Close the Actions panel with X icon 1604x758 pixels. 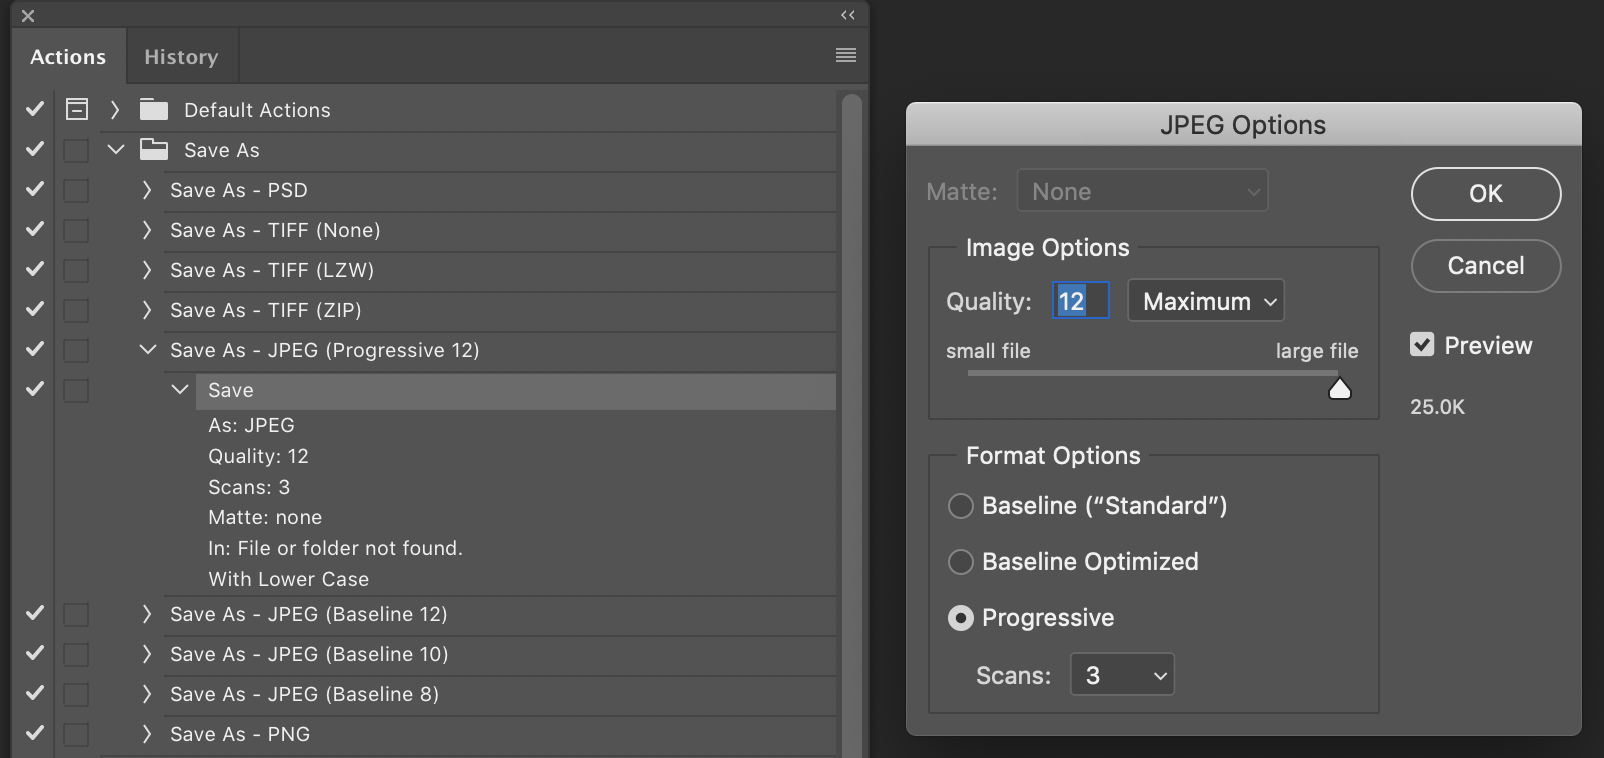[28, 16]
